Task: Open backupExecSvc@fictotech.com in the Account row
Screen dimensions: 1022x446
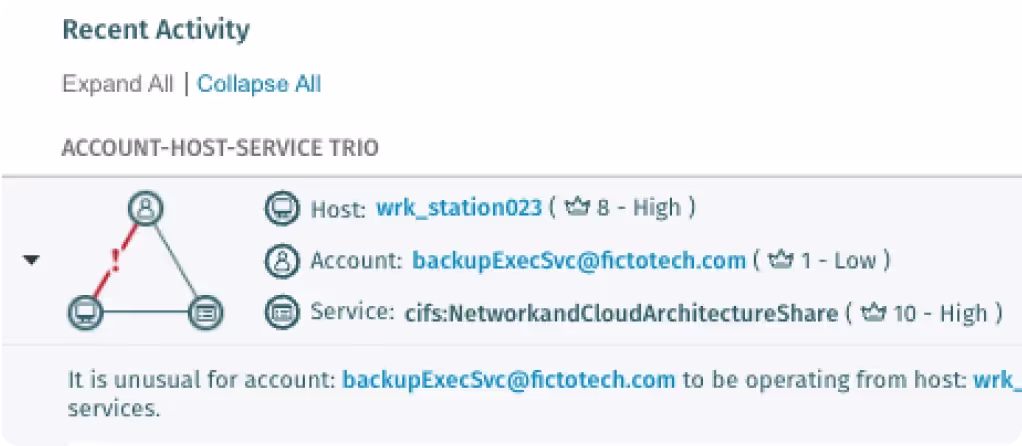Action: [x=579, y=261]
